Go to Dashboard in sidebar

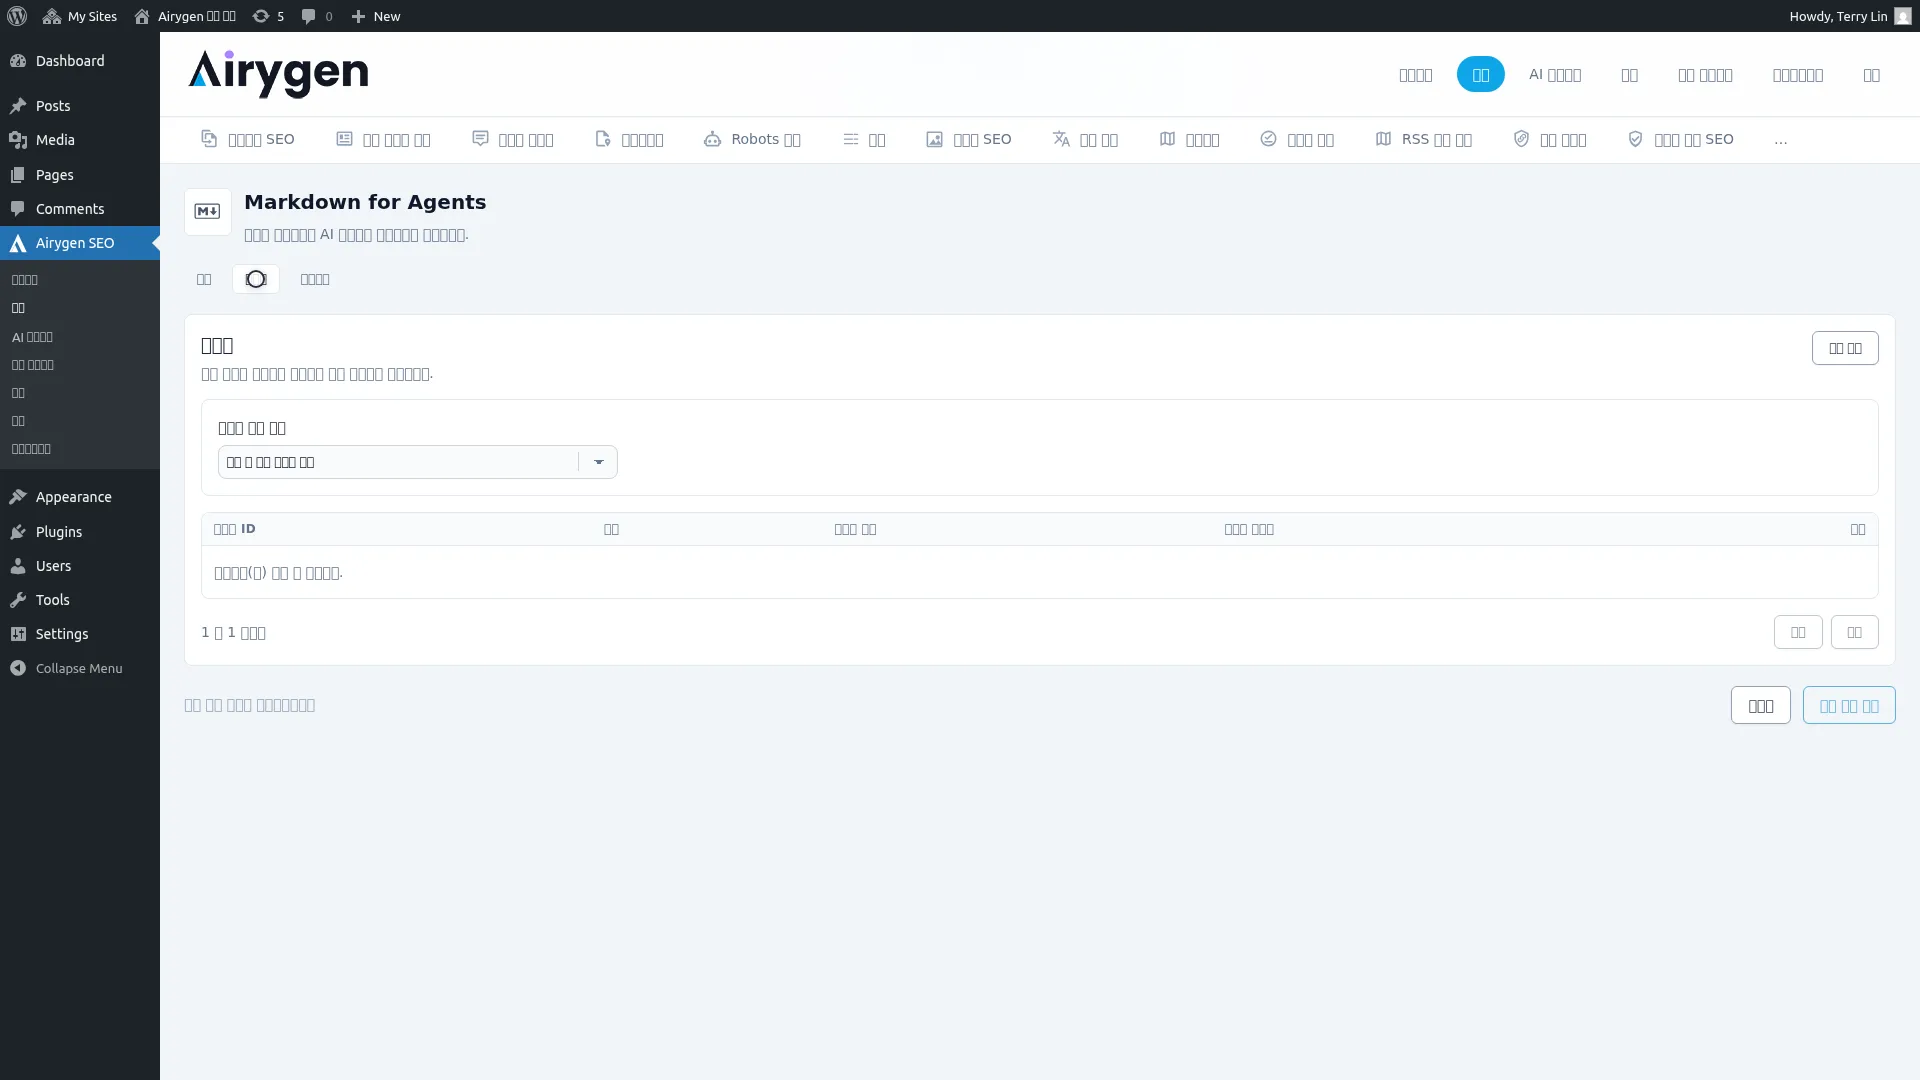(x=80, y=61)
